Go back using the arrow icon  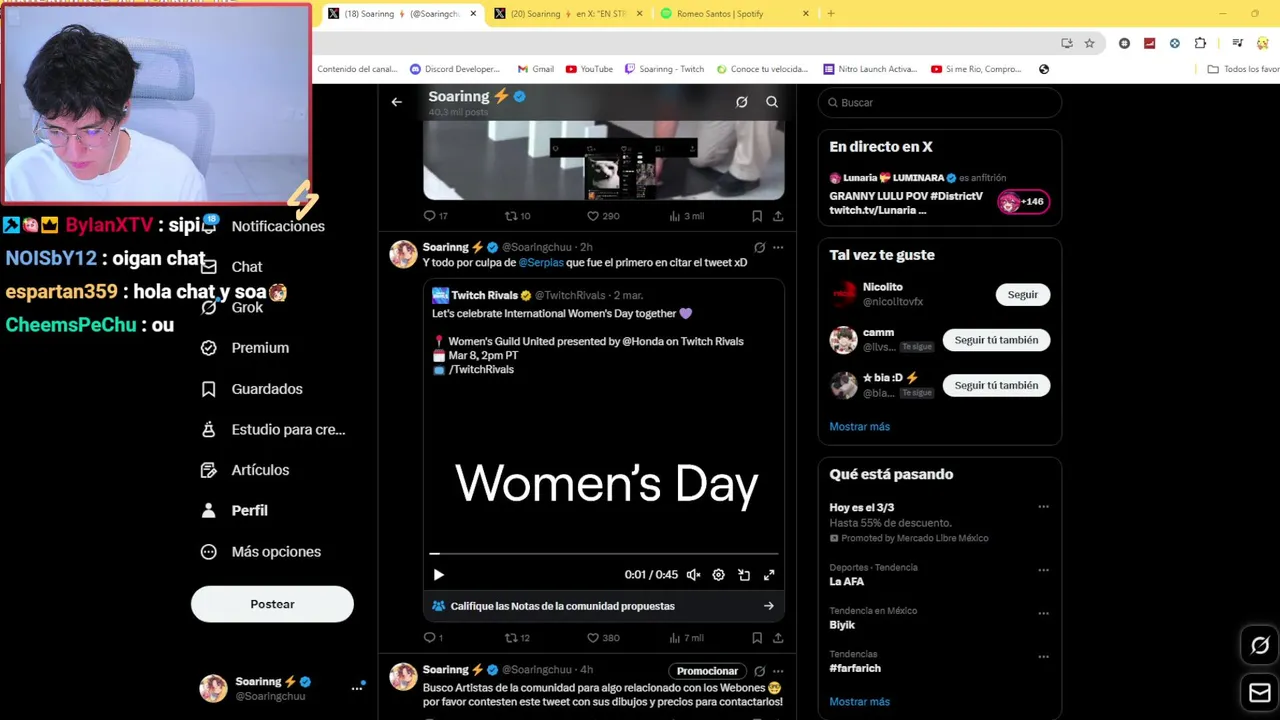[x=397, y=102]
